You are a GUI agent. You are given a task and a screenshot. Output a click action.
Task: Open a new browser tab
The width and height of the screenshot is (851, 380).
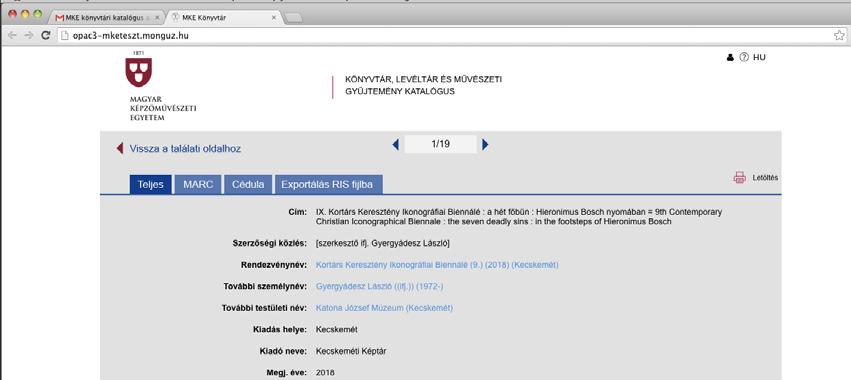[x=294, y=18]
